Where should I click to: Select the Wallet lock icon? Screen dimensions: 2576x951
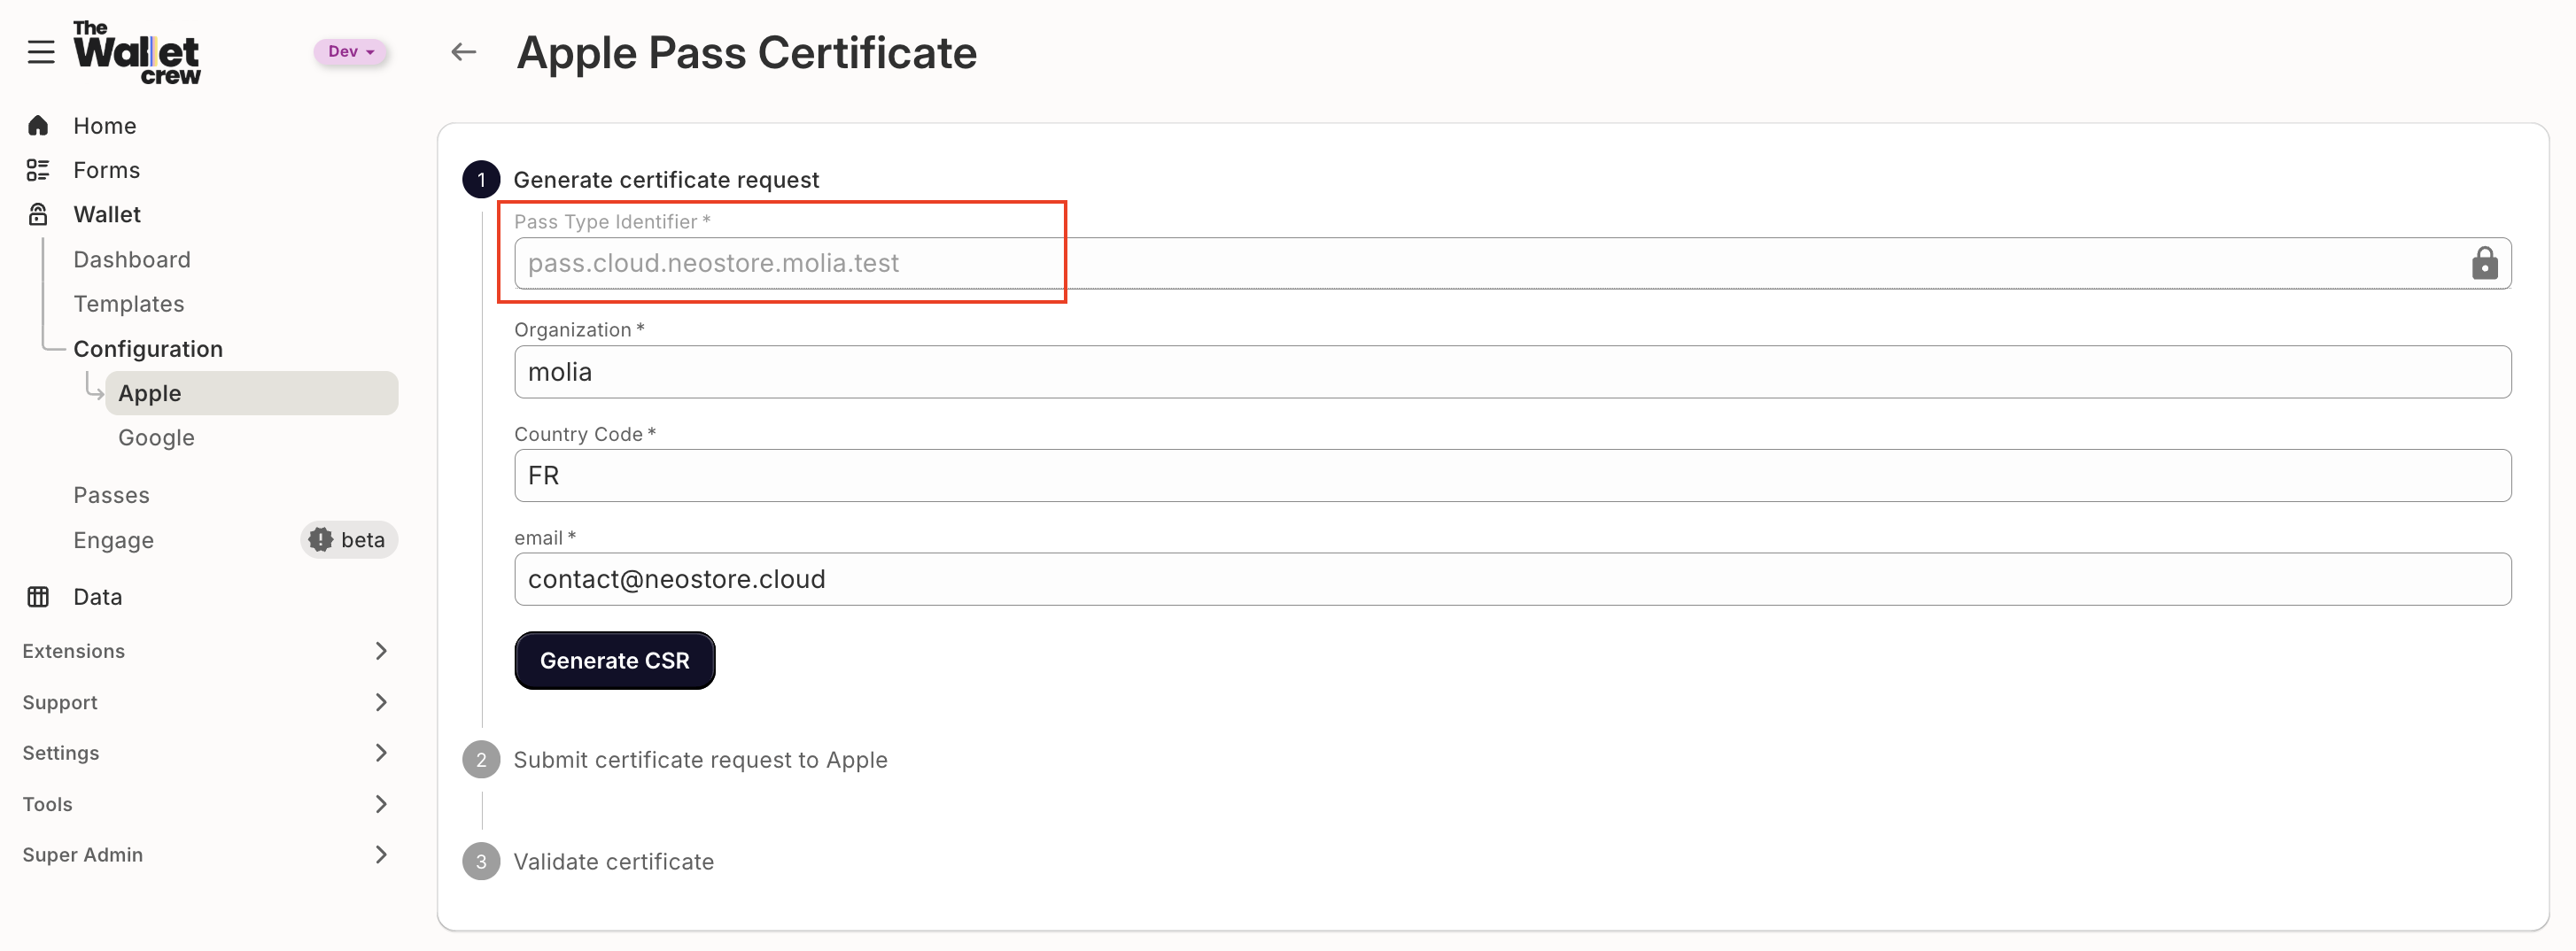click(38, 213)
